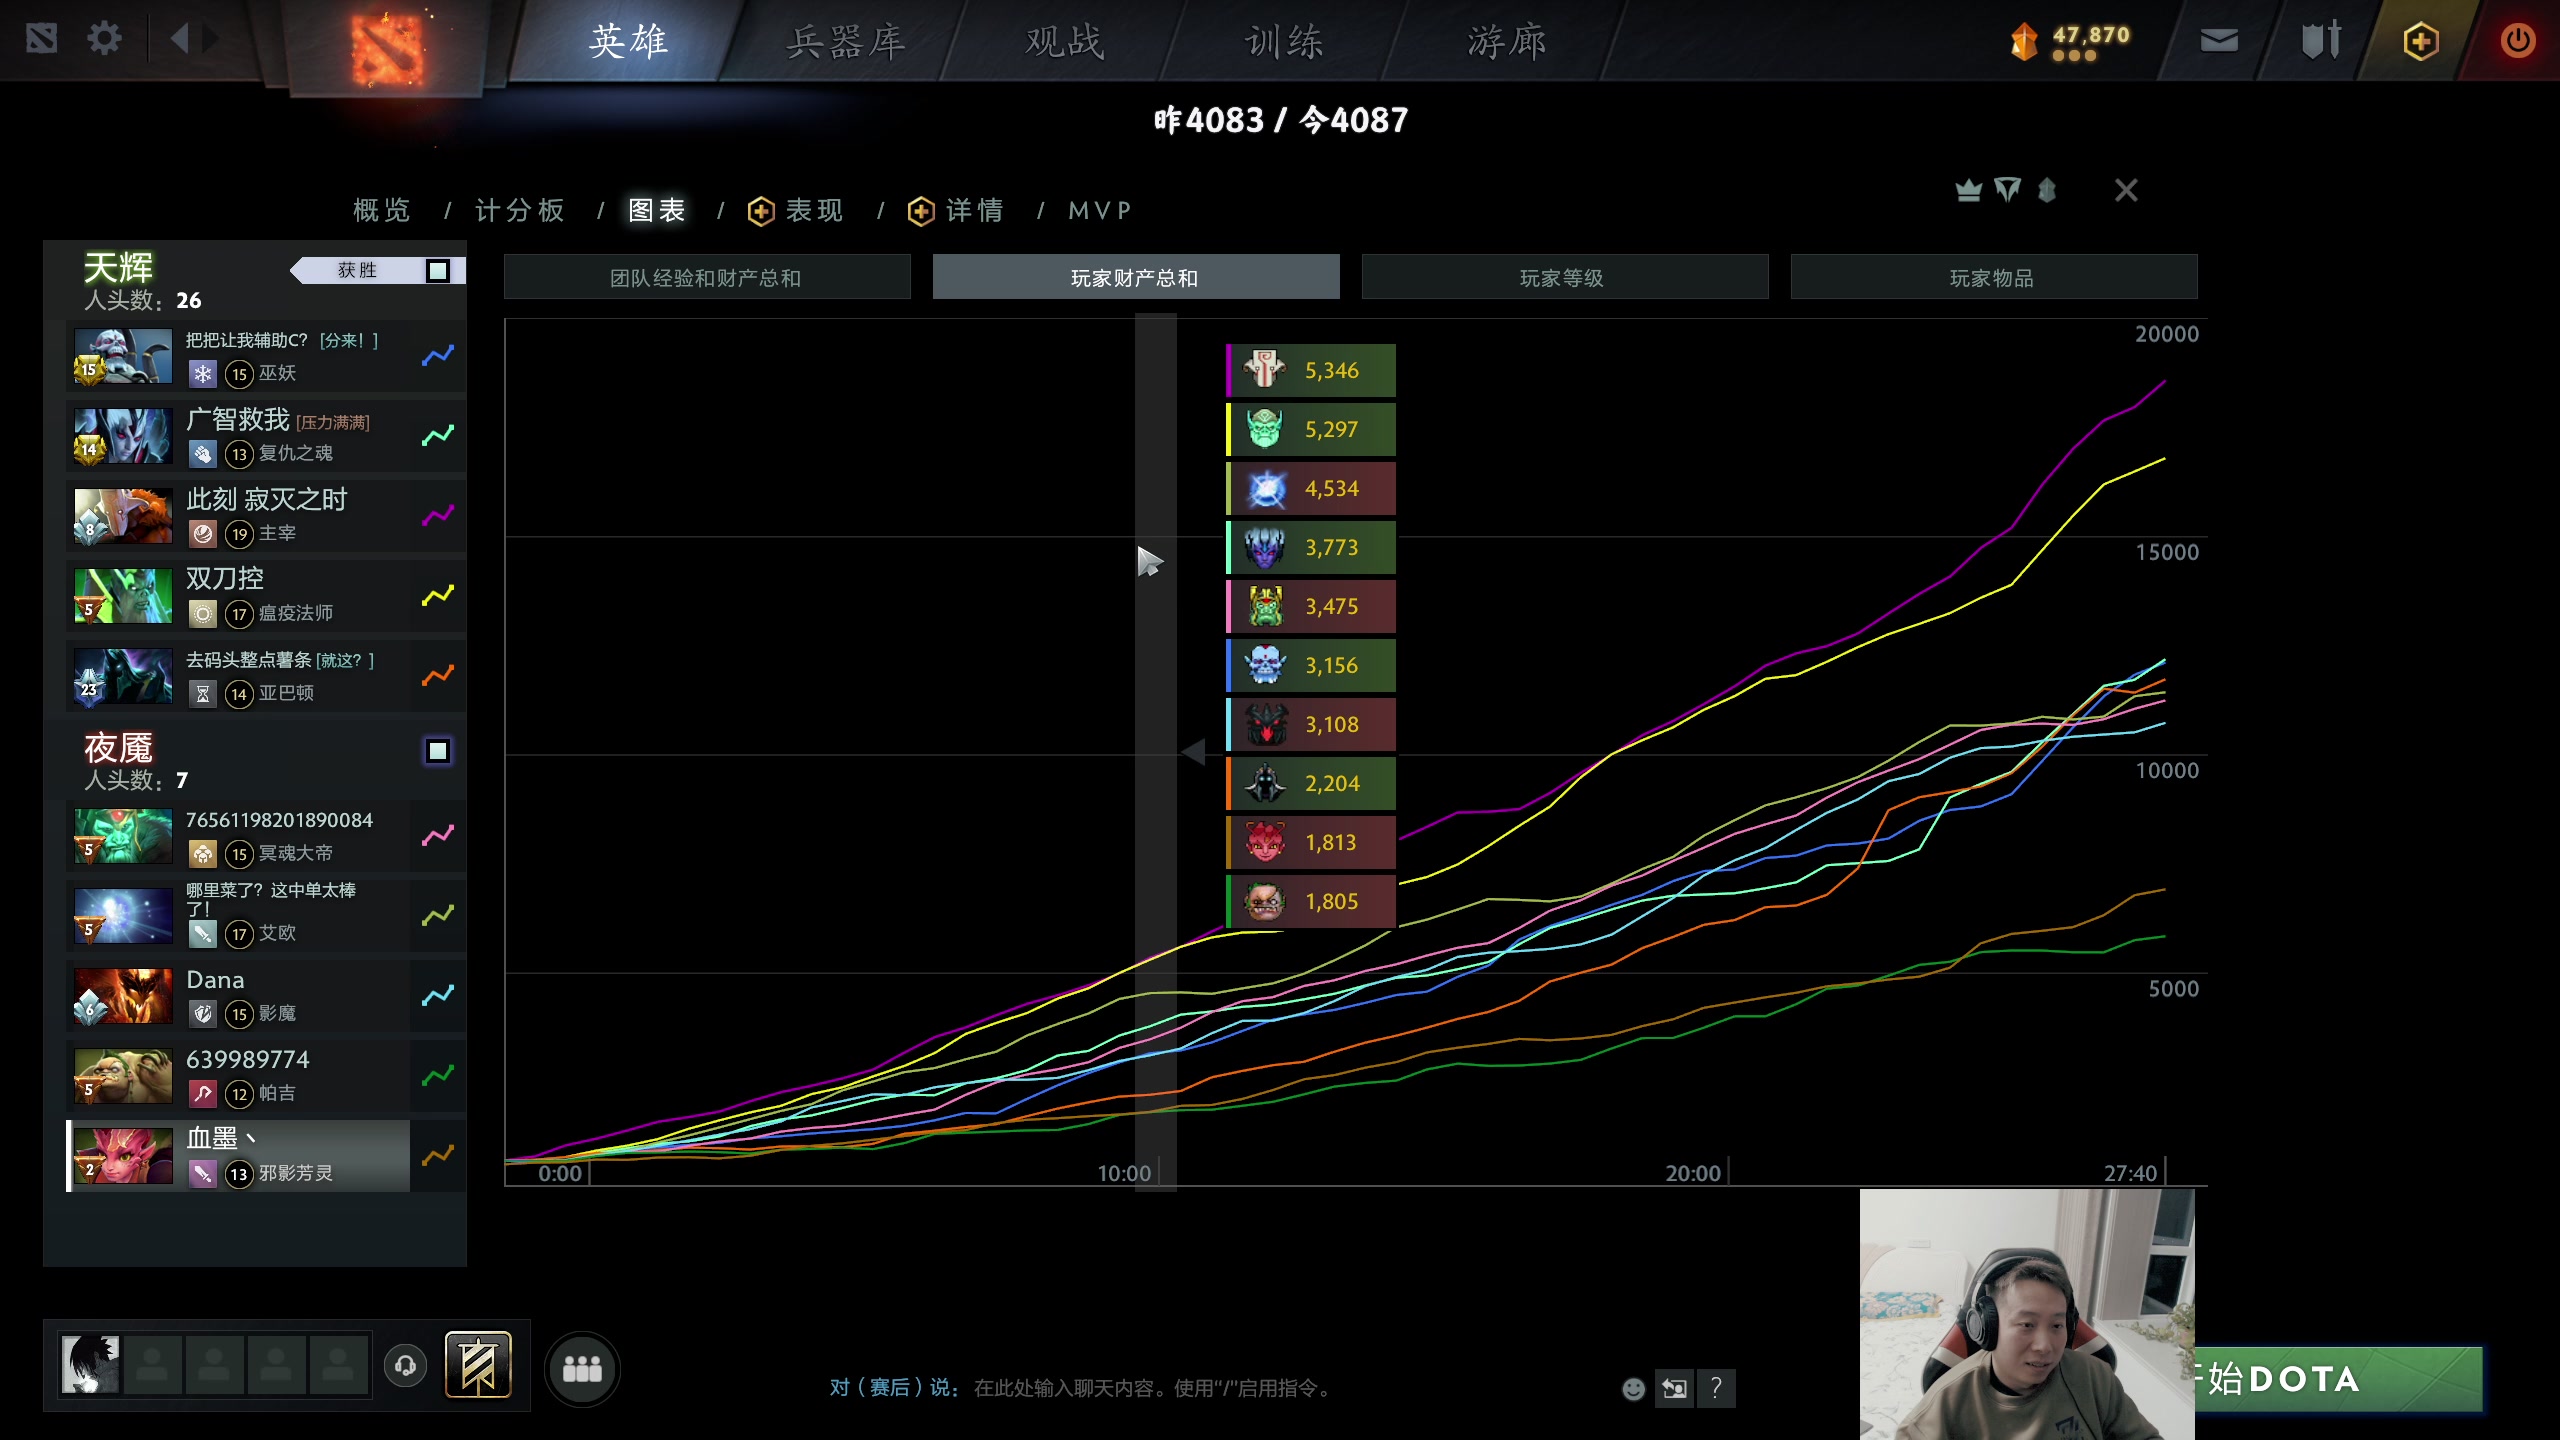Screen dimensions: 2560x1440
Task: Open the 兵器库 main menu tab
Action: pyautogui.click(x=845, y=41)
